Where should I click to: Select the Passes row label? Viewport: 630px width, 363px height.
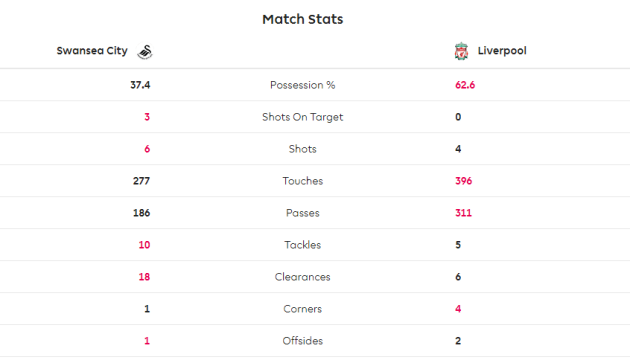303,213
